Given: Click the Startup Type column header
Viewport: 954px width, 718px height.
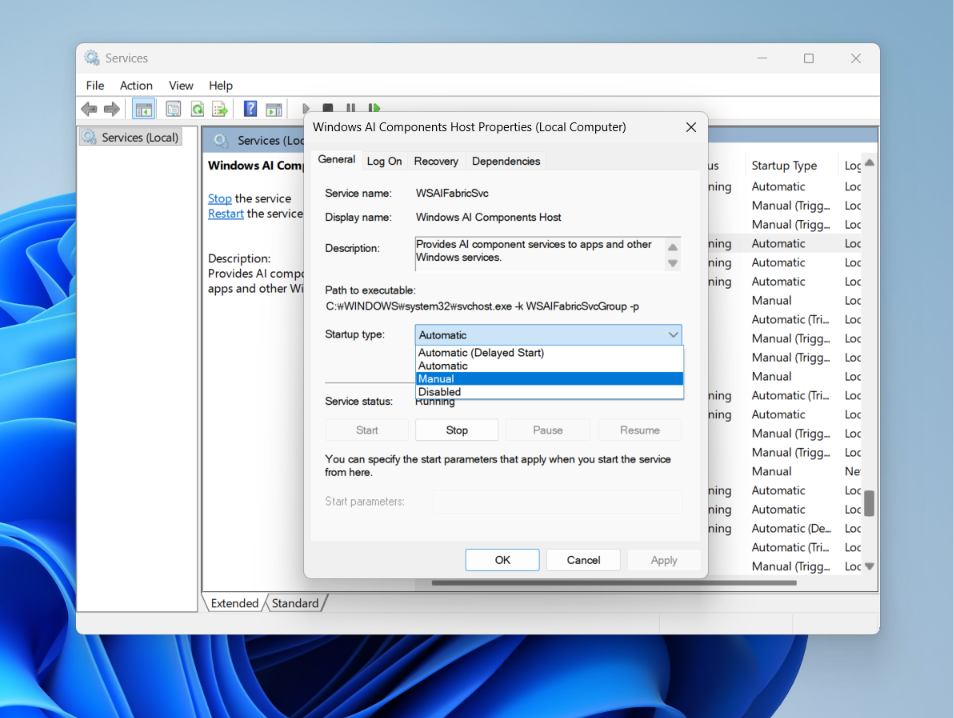Looking at the screenshot, I should point(784,166).
